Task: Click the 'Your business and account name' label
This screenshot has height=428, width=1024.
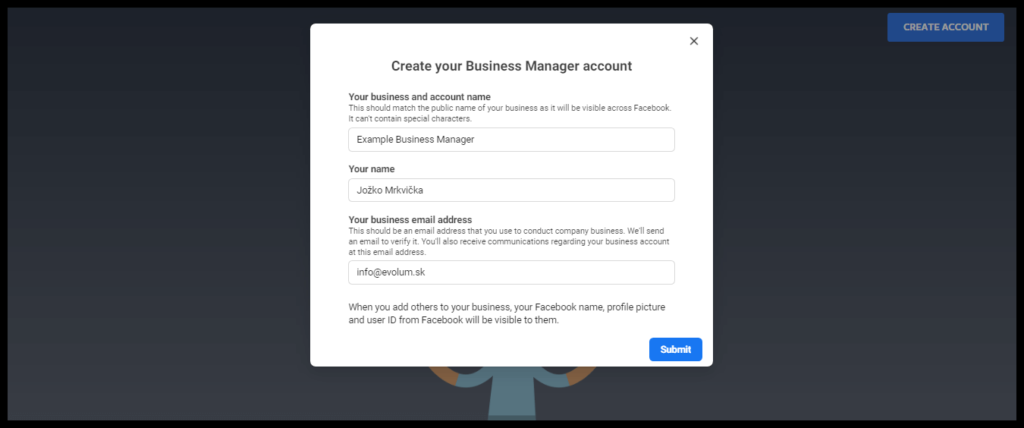Action: click(x=419, y=97)
